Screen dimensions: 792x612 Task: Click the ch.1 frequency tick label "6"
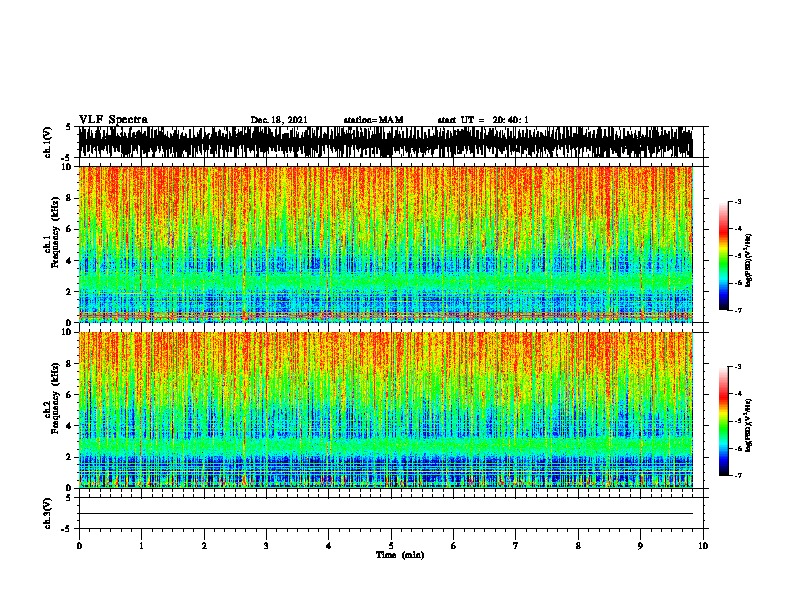pyautogui.click(x=70, y=229)
